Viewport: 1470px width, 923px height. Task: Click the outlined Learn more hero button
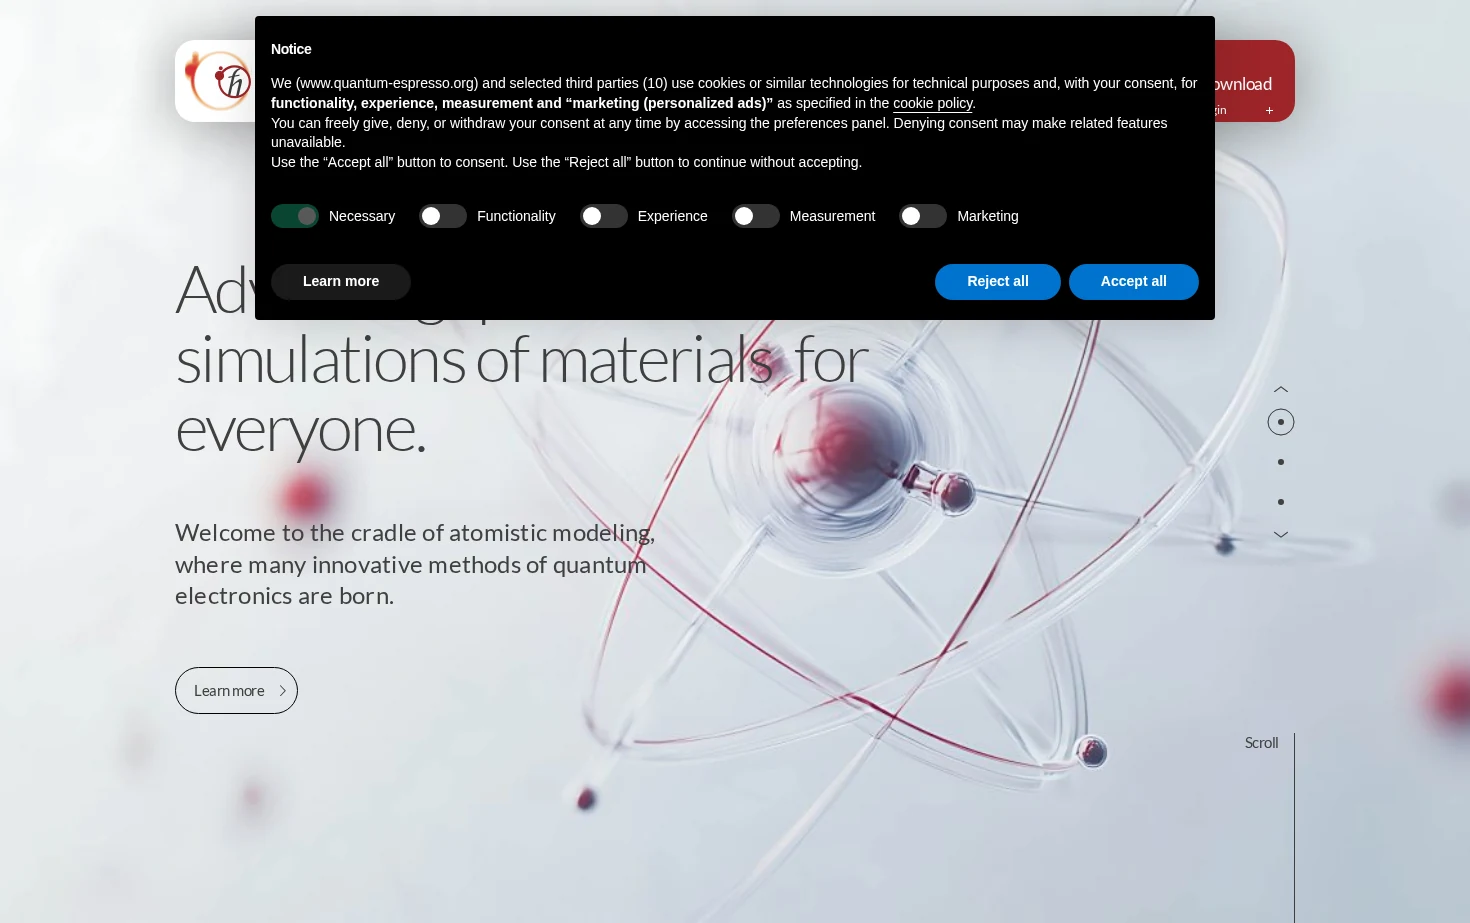point(236,691)
